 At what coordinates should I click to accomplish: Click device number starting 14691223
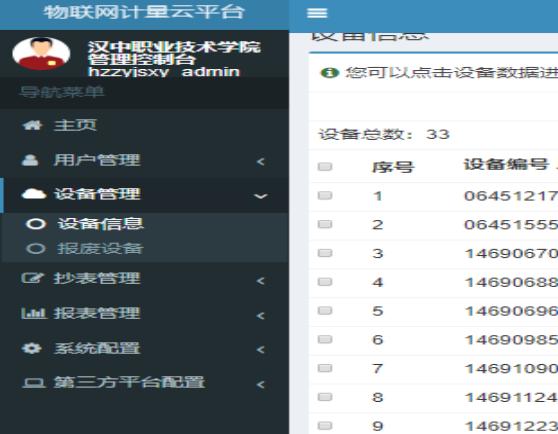(511, 426)
